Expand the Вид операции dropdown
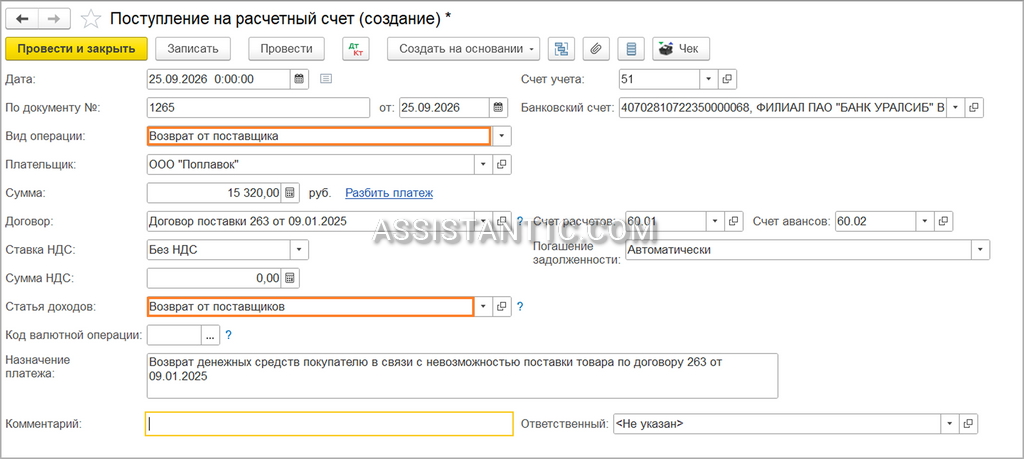The image size is (1024, 459). [x=502, y=136]
